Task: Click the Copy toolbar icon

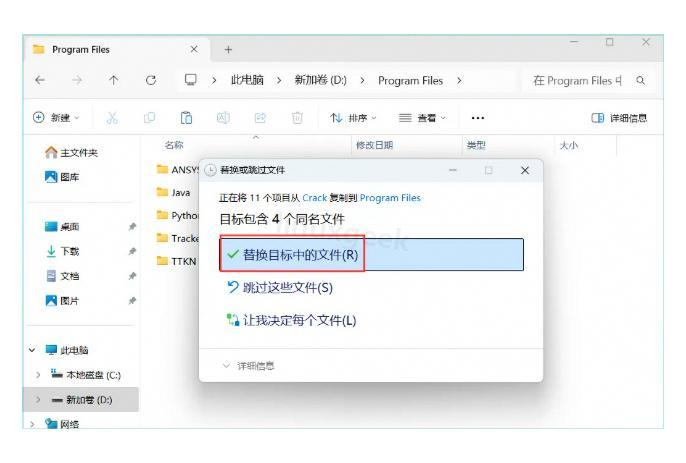Action: pos(149,118)
